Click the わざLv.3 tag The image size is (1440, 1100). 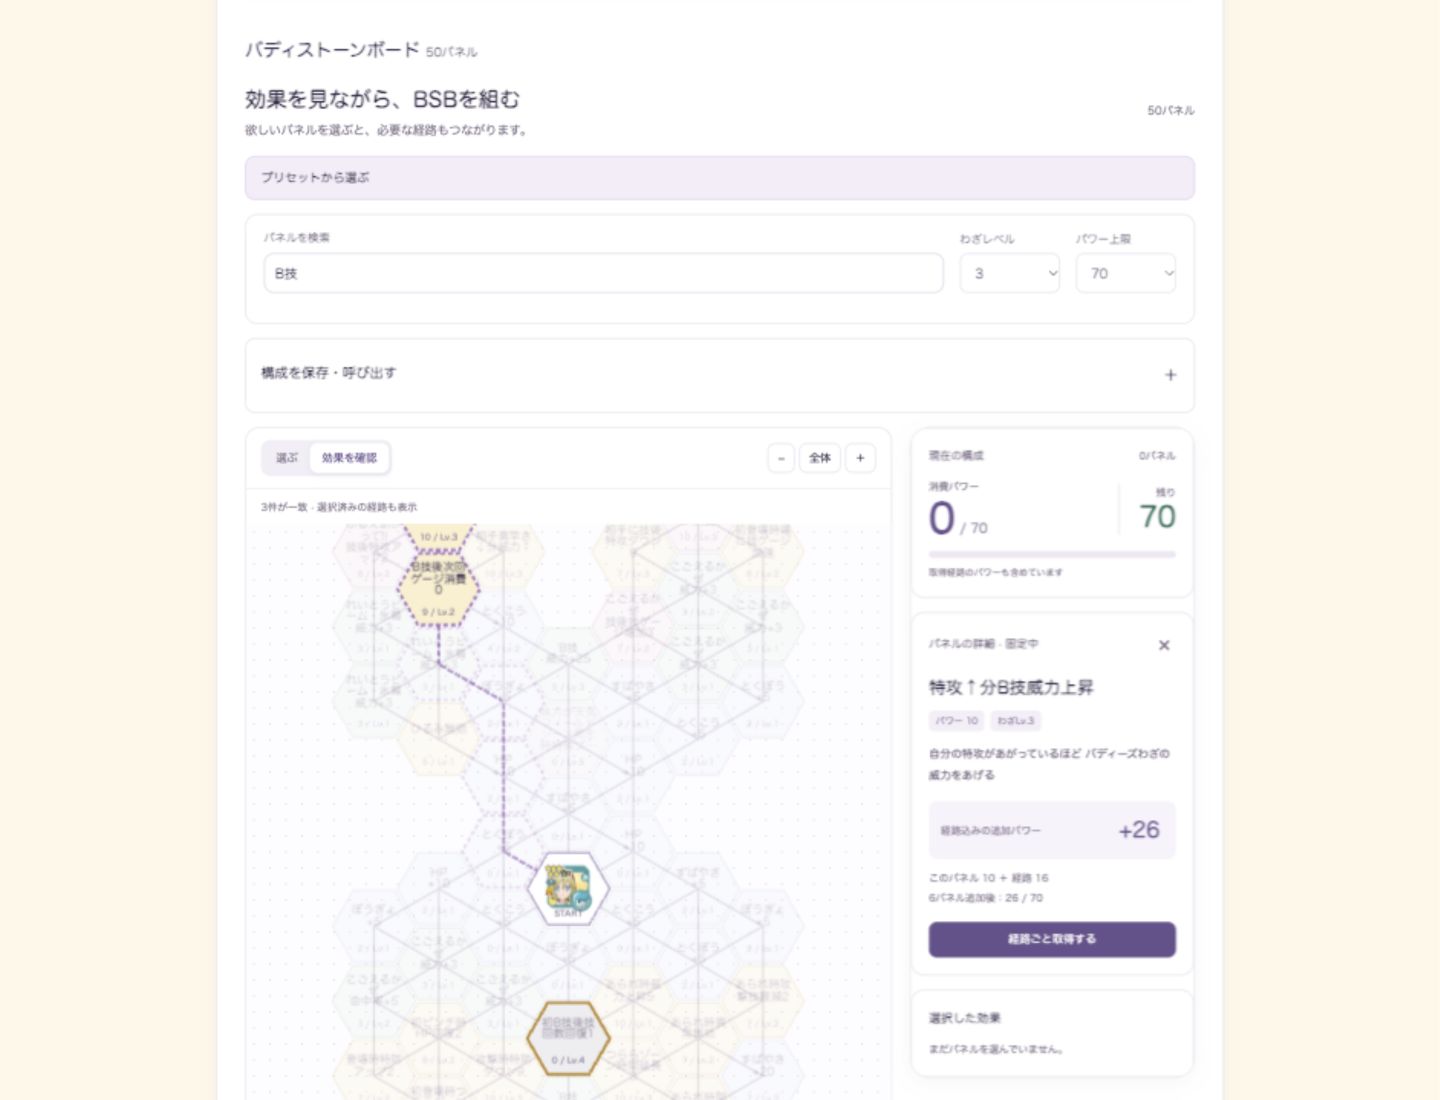(x=1016, y=720)
